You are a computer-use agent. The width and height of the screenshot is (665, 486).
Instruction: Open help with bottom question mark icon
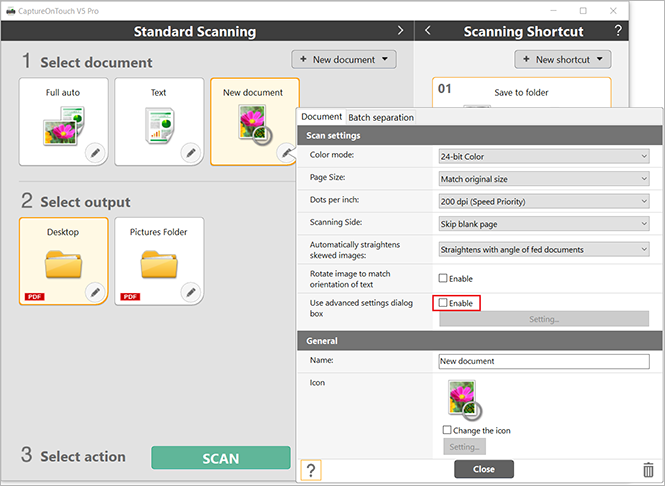coord(312,470)
